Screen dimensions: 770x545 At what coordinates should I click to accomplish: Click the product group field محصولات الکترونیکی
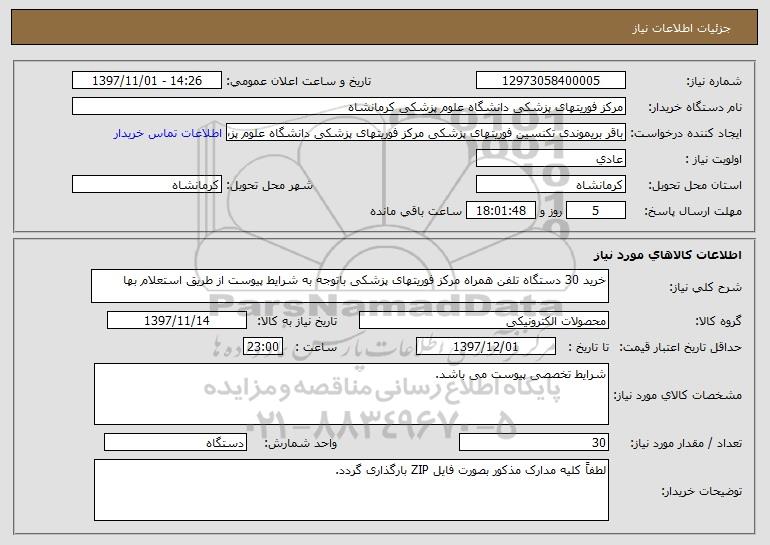tap(484, 321)
